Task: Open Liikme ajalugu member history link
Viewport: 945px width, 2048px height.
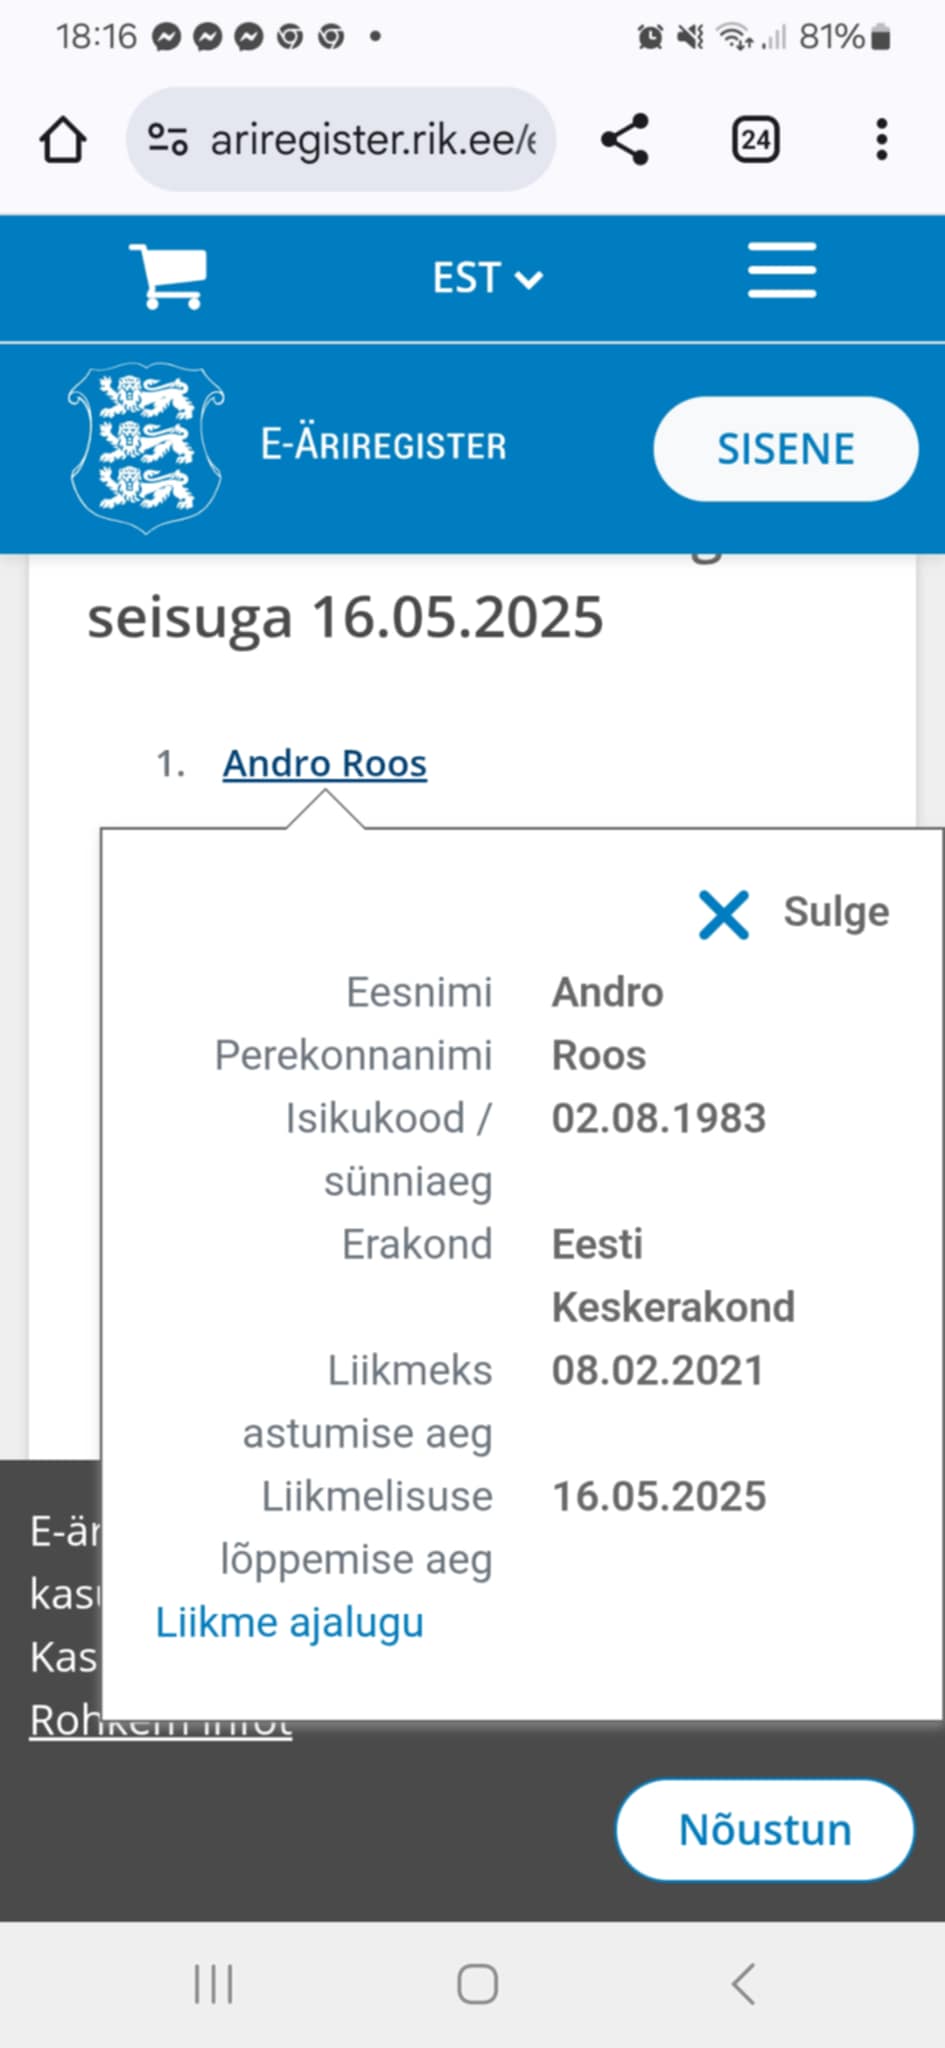Action: pyautogui.click(x=290, y=1622)
